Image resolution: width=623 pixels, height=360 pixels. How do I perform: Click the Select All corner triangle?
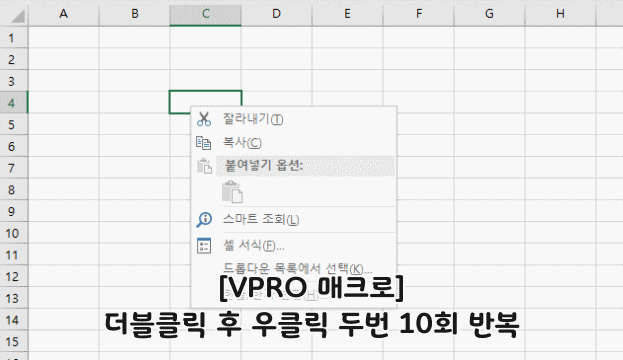pyautogui.click(x=17, y=16)
